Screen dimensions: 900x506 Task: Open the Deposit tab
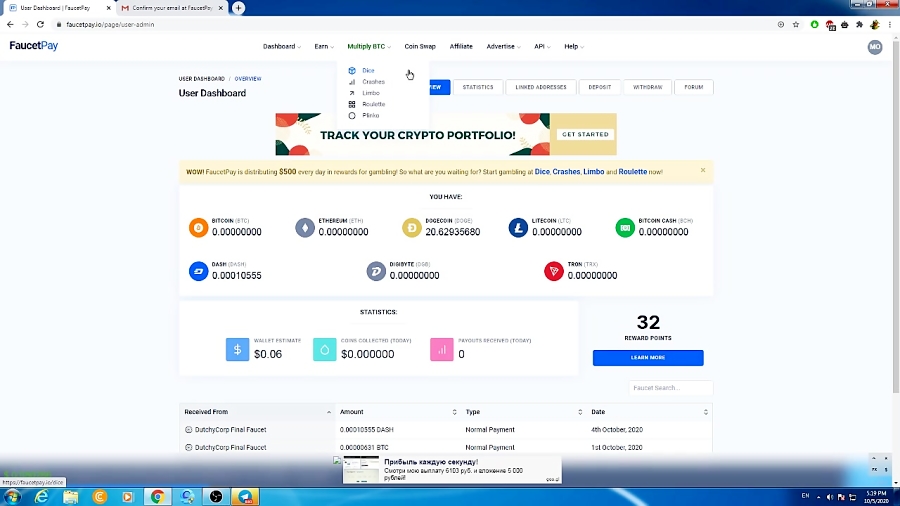coord(599,87)
